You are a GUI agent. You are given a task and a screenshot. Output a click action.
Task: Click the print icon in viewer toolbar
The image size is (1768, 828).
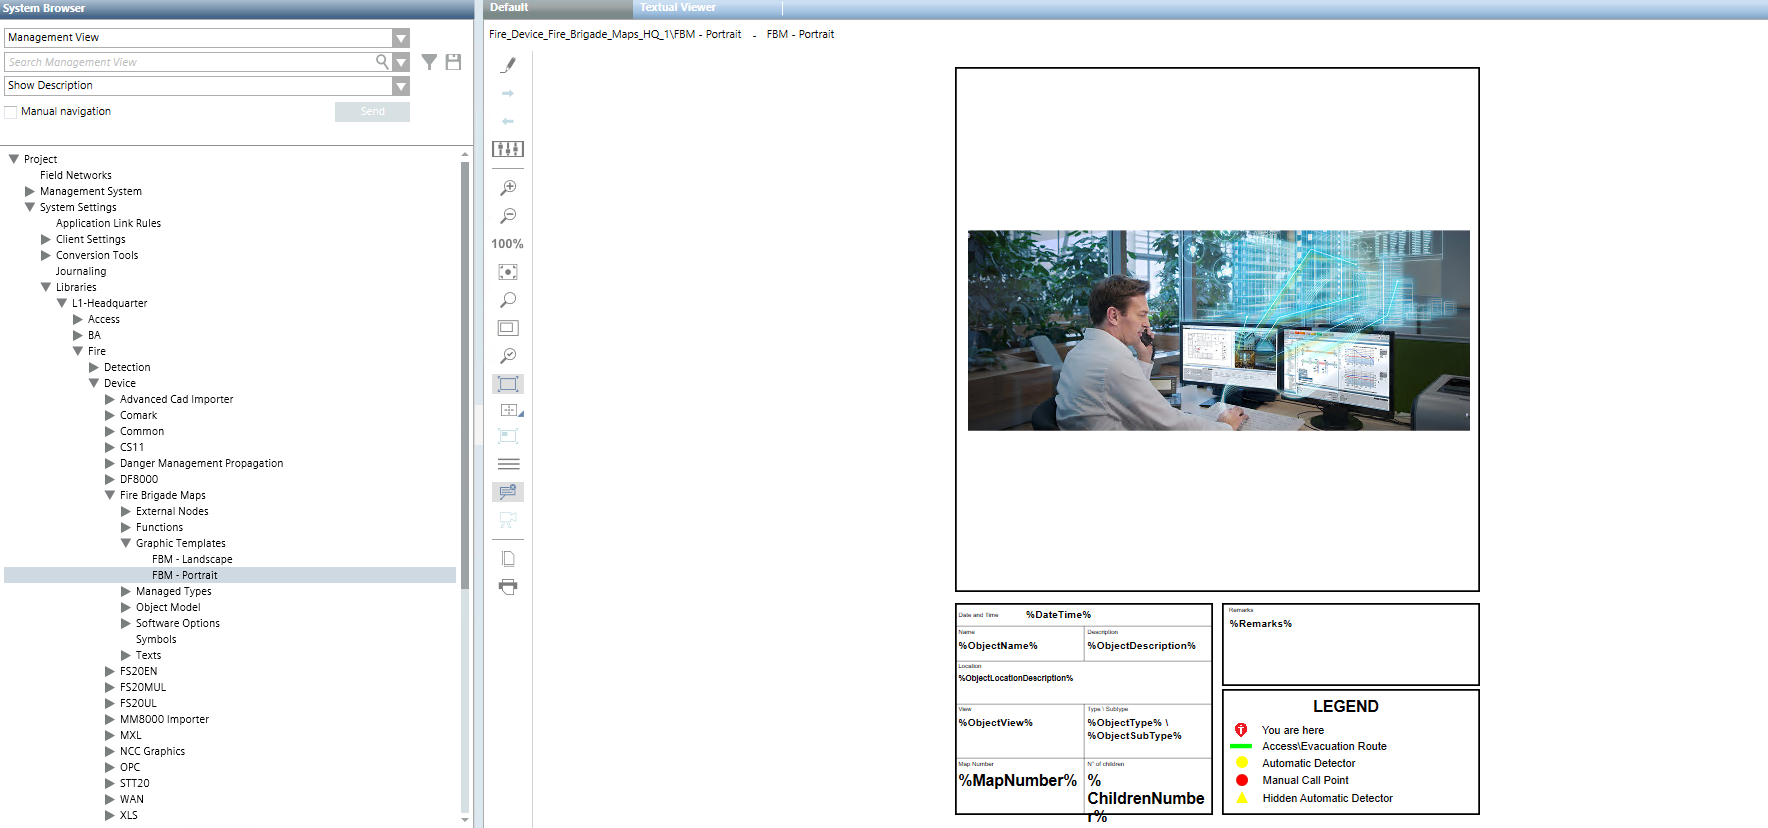click(508, 587)
